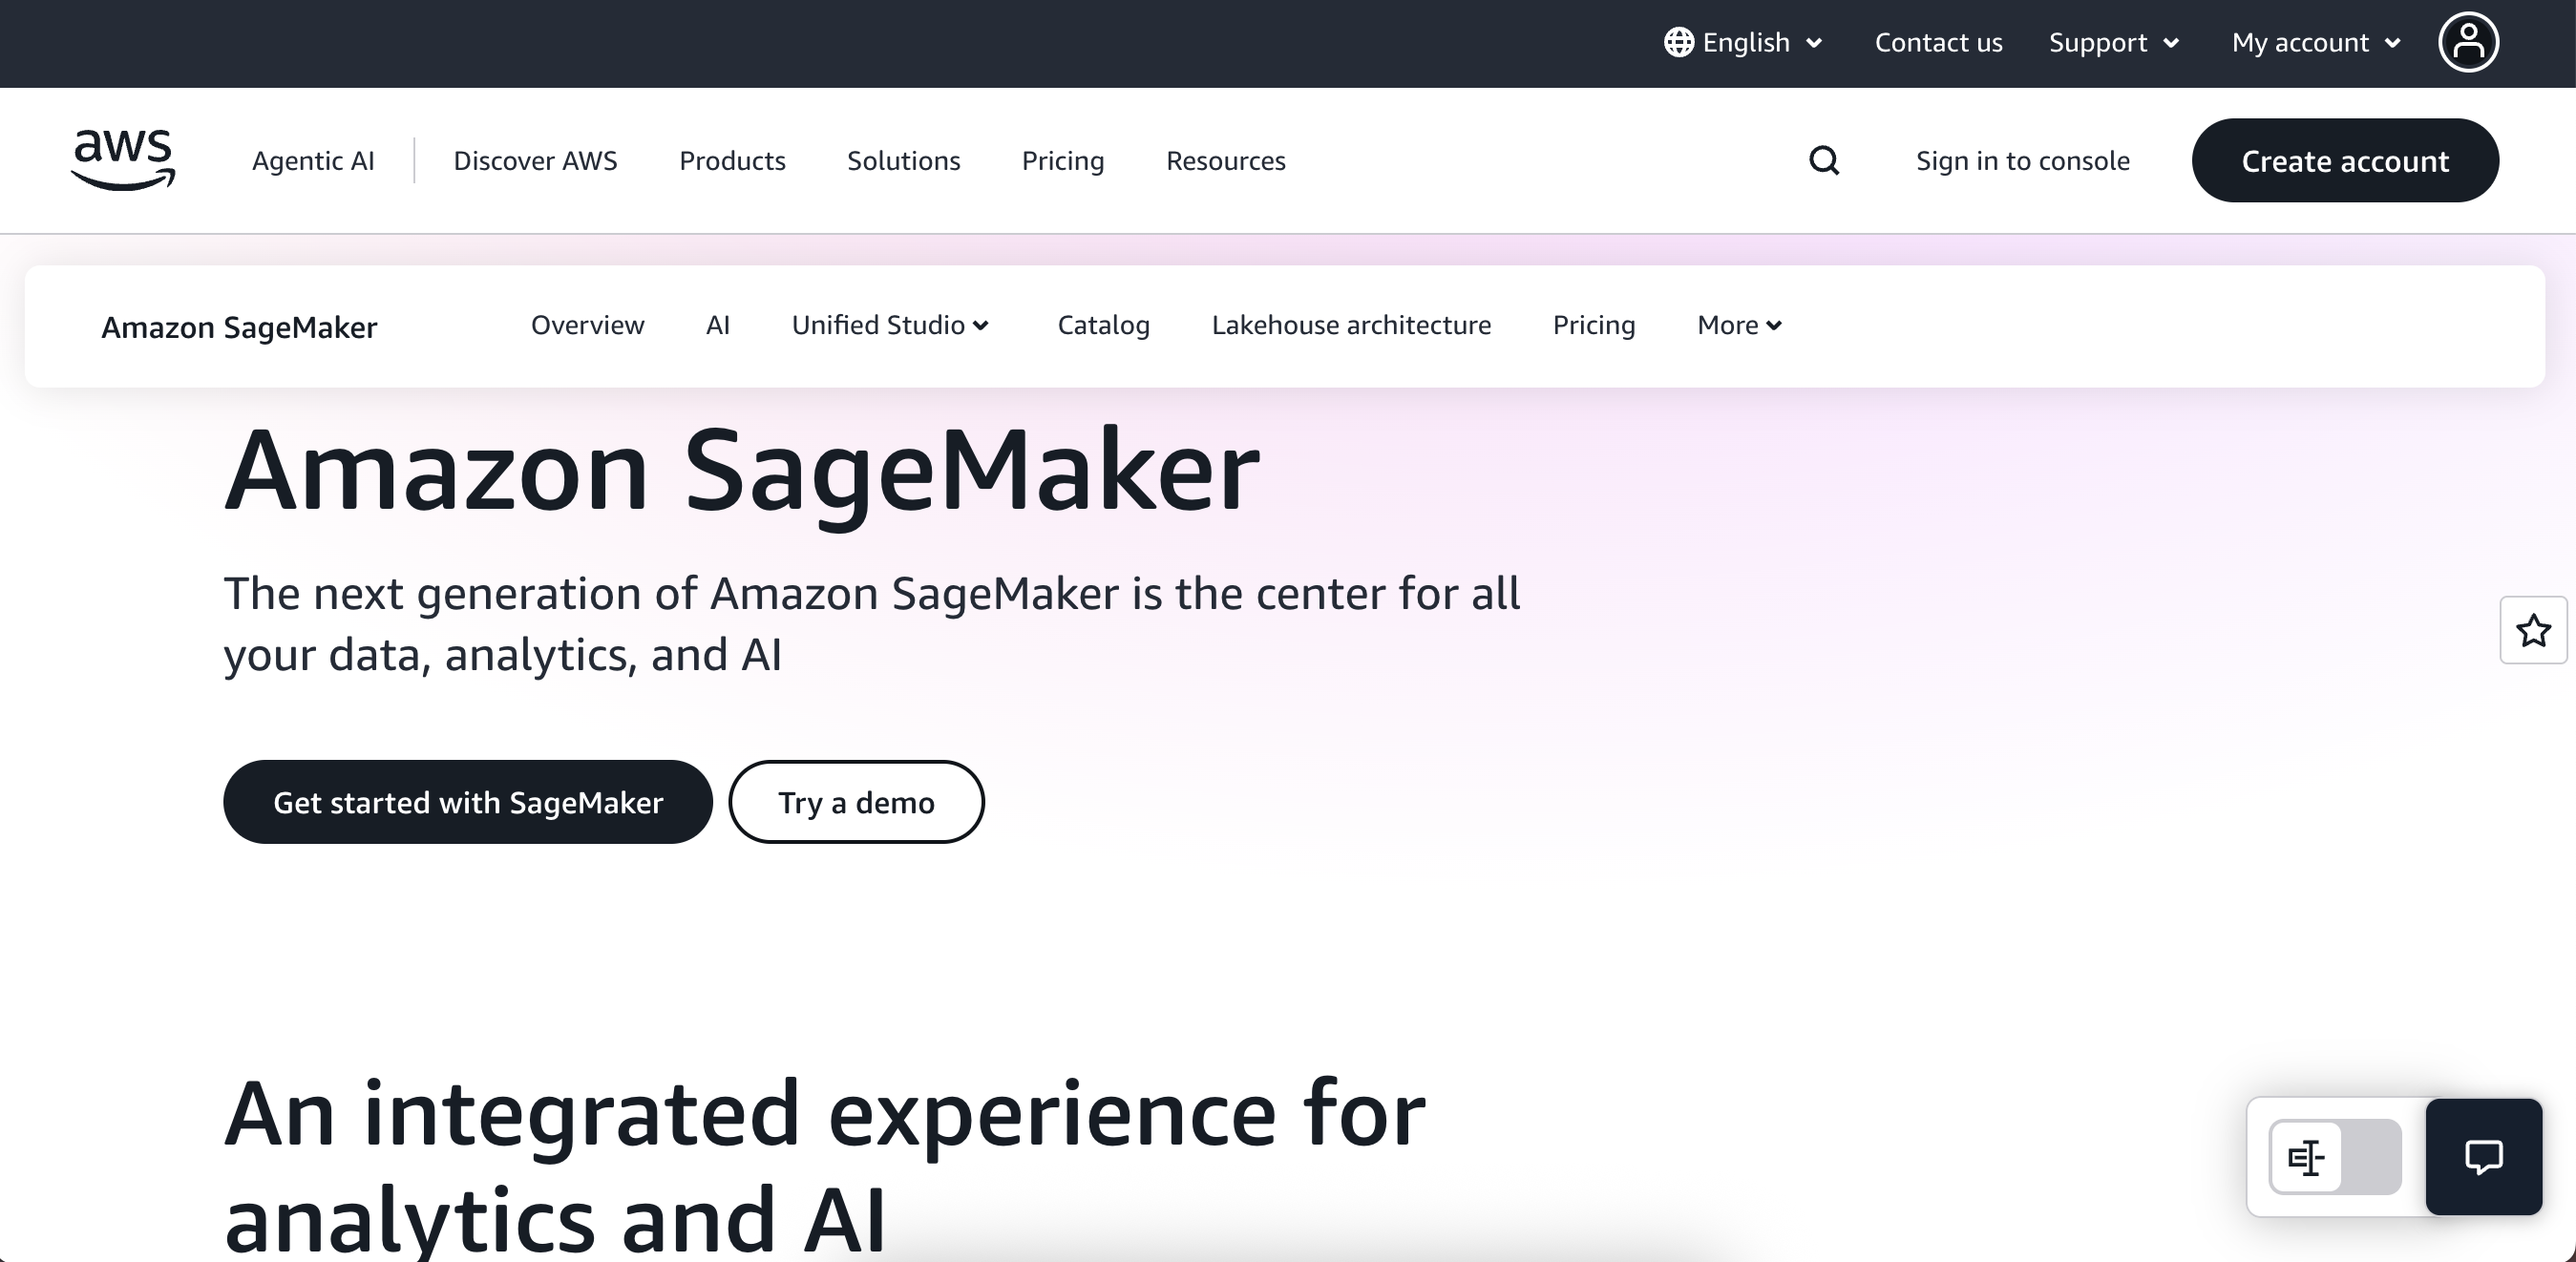Screen dimensions: 2576x1262
Task: Click the Amazon SageMaker title link
Action: [x=239, y=326]
